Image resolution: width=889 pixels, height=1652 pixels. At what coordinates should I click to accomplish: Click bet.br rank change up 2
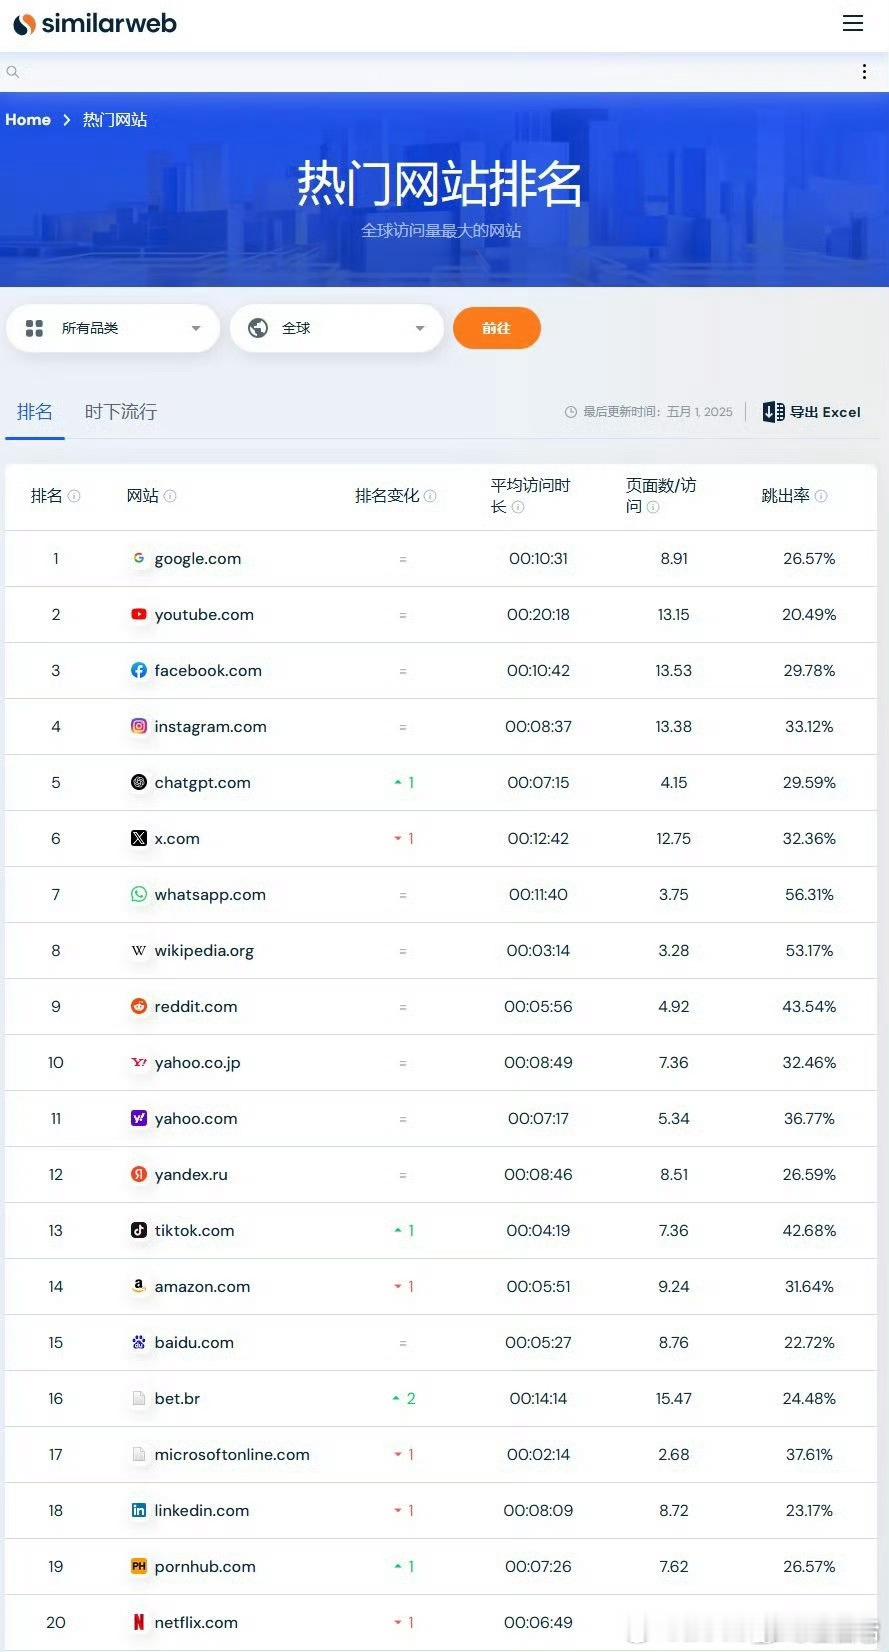click(x=404, y=1399)
